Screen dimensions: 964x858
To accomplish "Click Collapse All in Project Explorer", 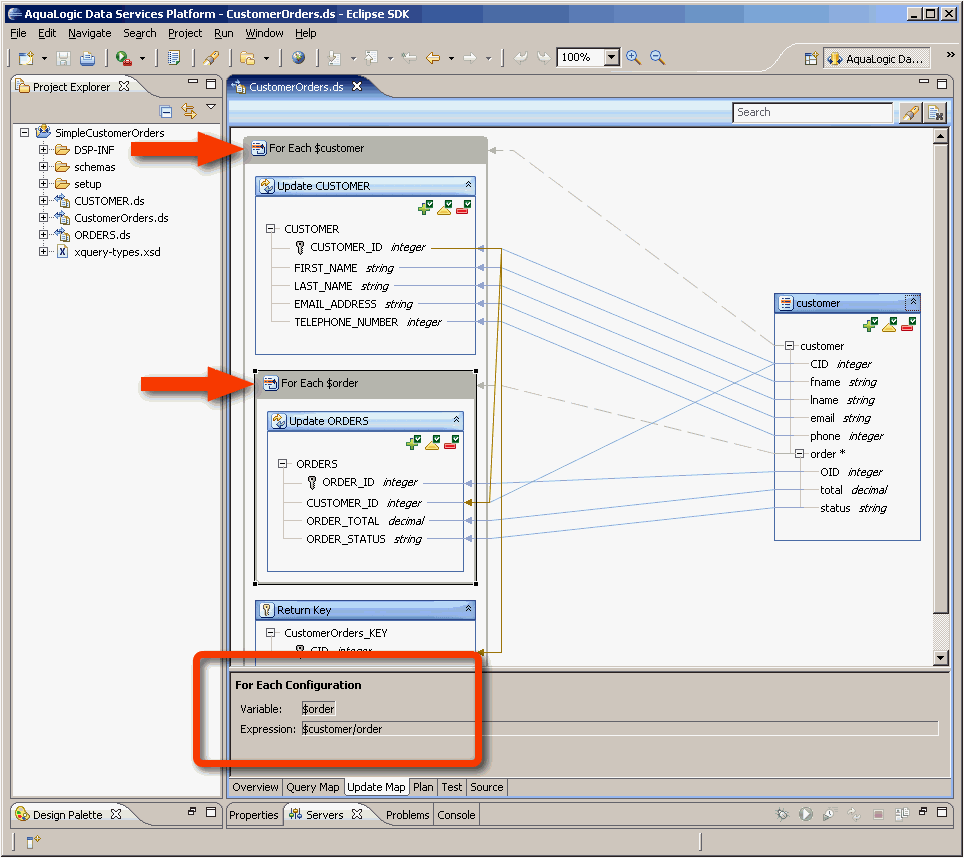I will [165, 111].
